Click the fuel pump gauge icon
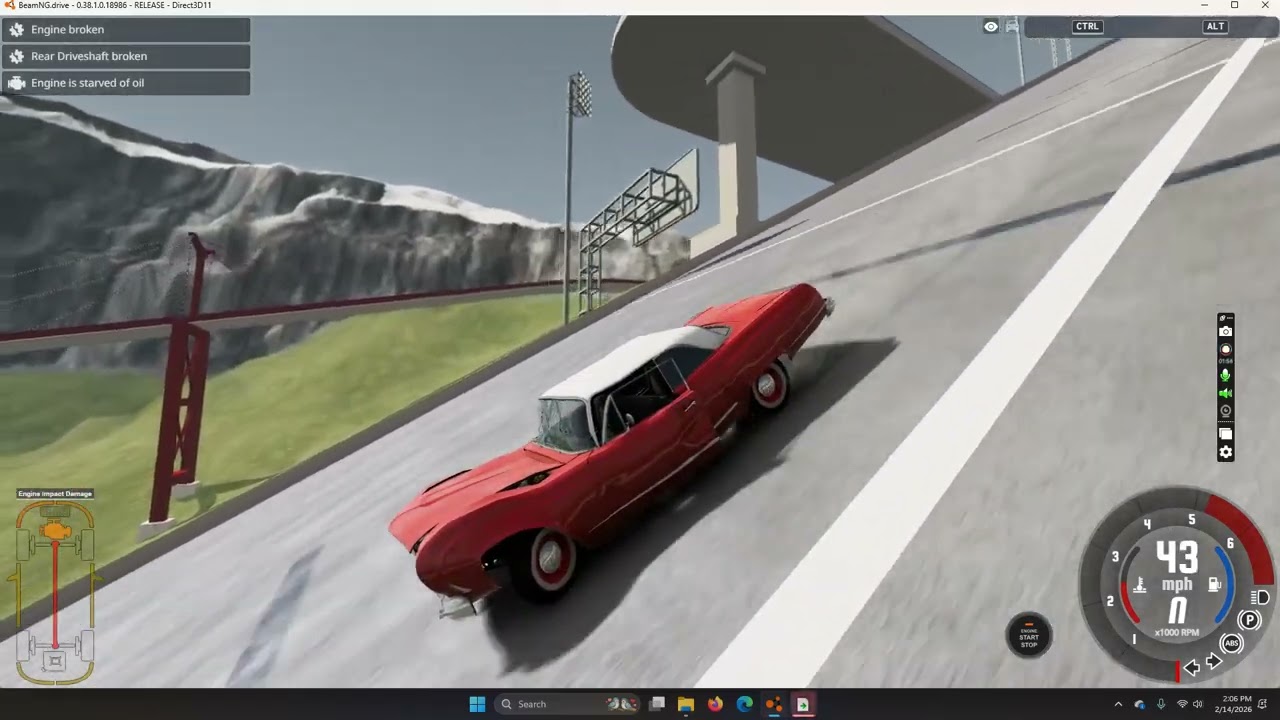The image size is (1280, 720). click(x=1216, y=584)
